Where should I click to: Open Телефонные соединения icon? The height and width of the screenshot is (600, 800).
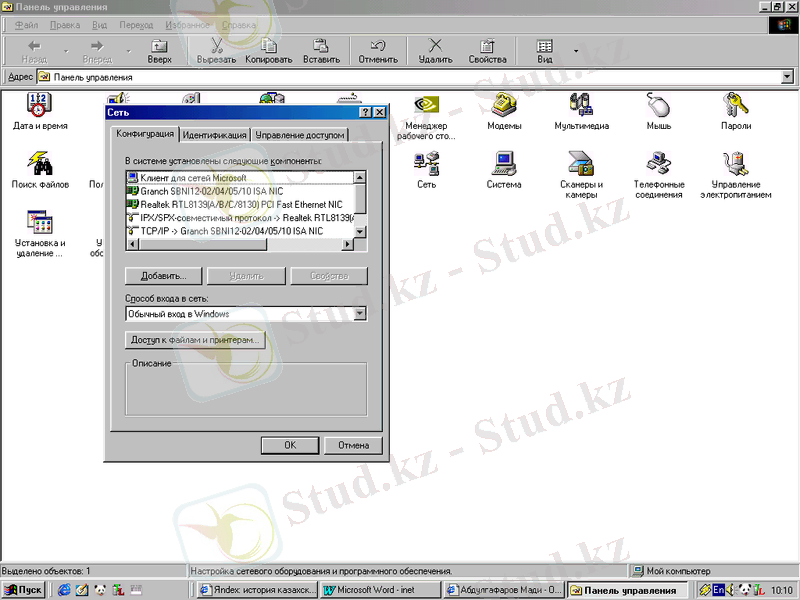pos(658,164)
